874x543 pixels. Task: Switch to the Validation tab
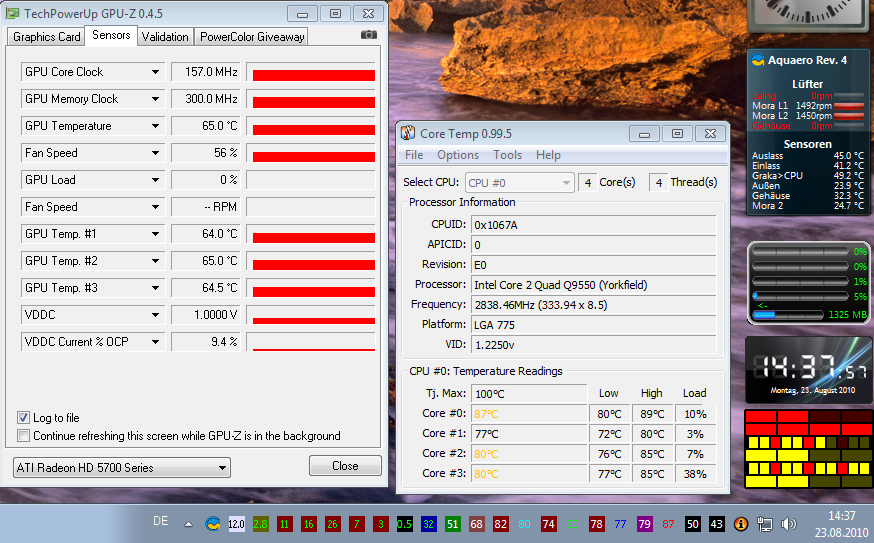click(x=165, y=37)
